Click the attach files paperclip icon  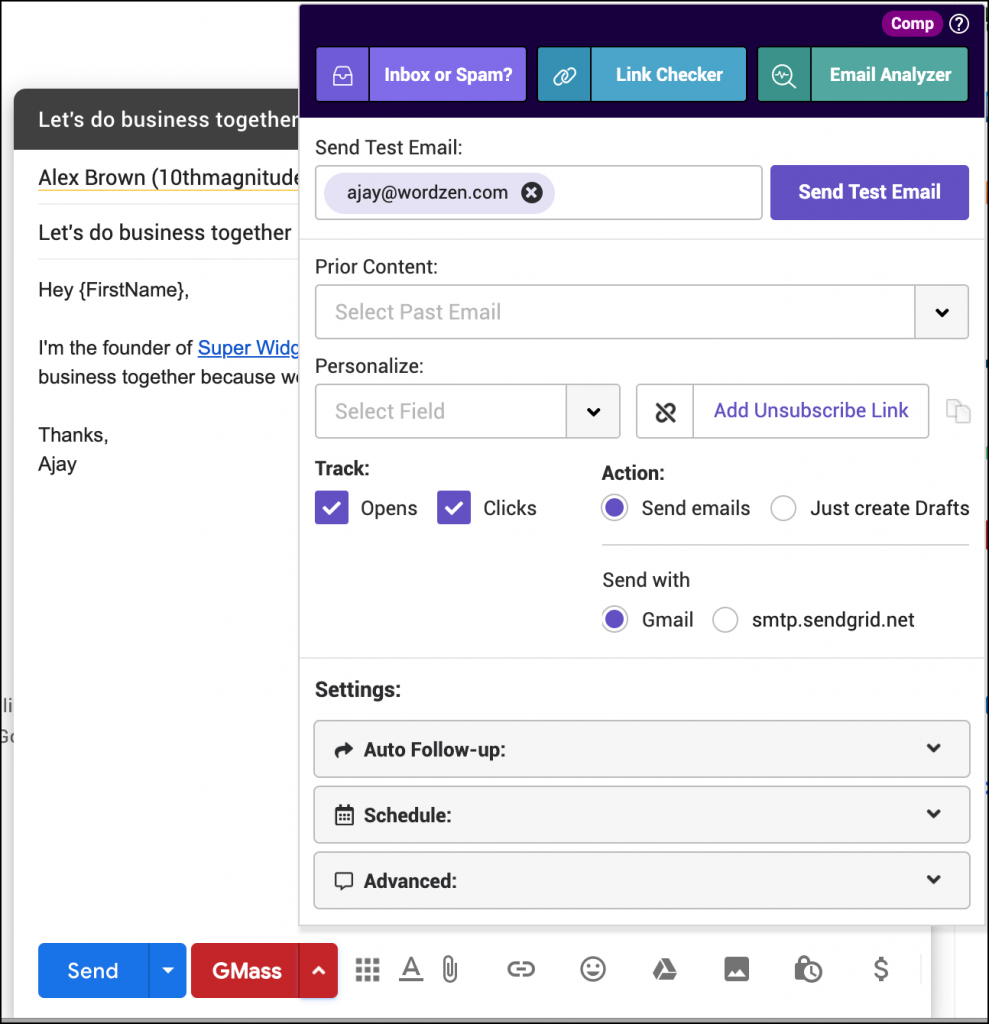pyautogui.click(x=449, y=969)
